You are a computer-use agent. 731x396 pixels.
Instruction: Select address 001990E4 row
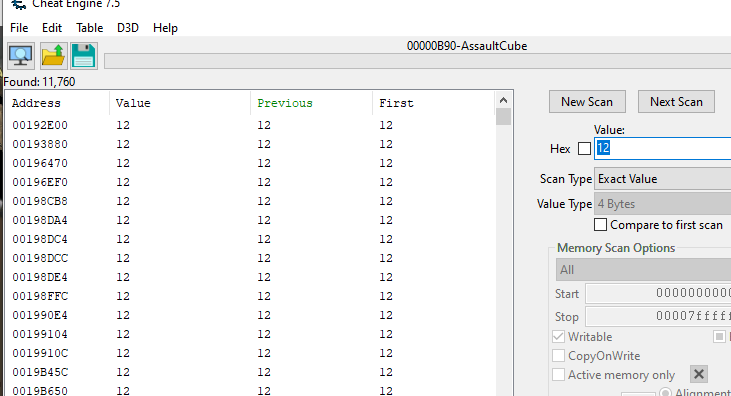[x=250, y=315]
